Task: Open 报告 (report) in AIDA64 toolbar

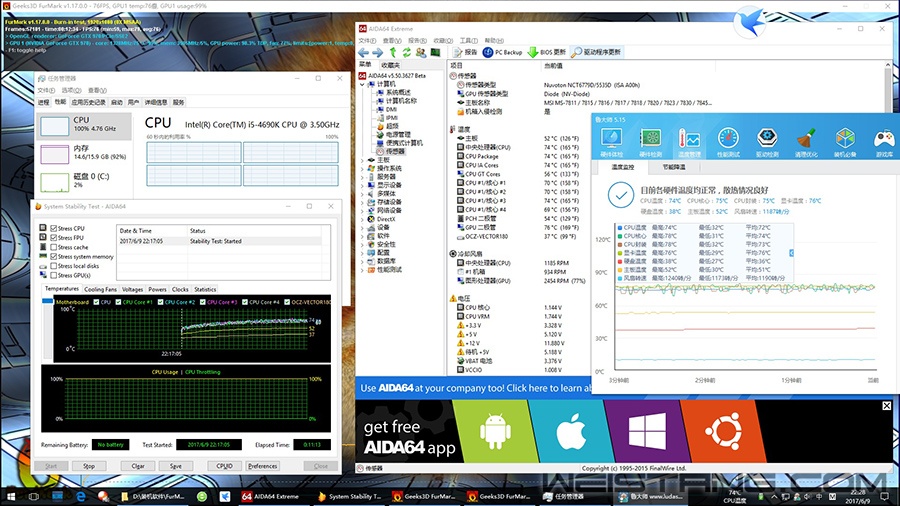Action: coord(465,52)
